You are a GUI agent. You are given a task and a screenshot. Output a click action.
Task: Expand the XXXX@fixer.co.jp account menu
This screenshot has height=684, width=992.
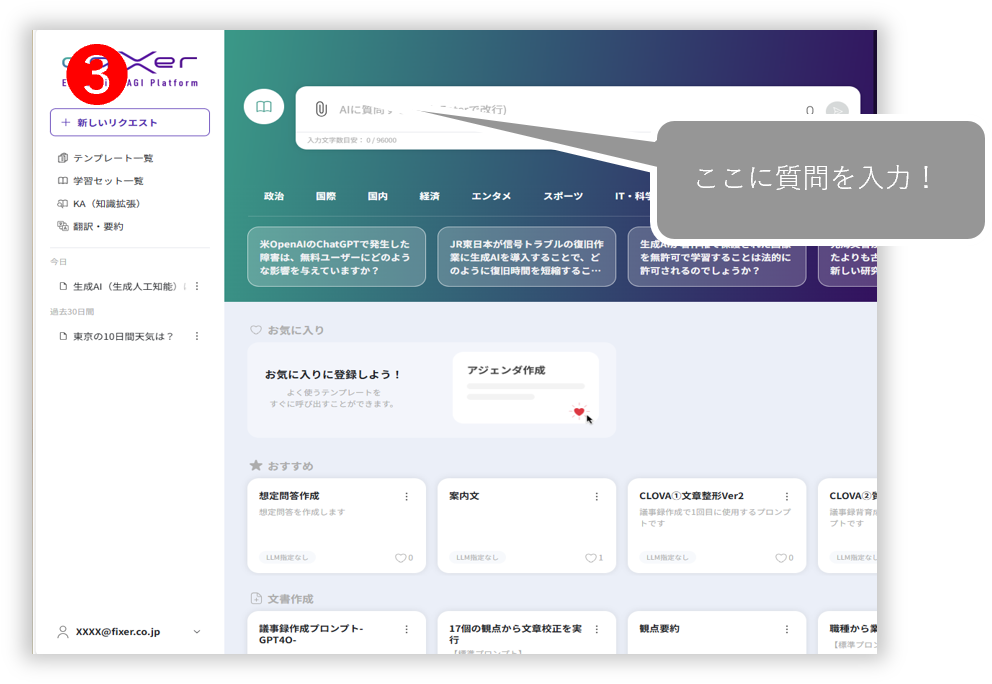coord(196,632)
